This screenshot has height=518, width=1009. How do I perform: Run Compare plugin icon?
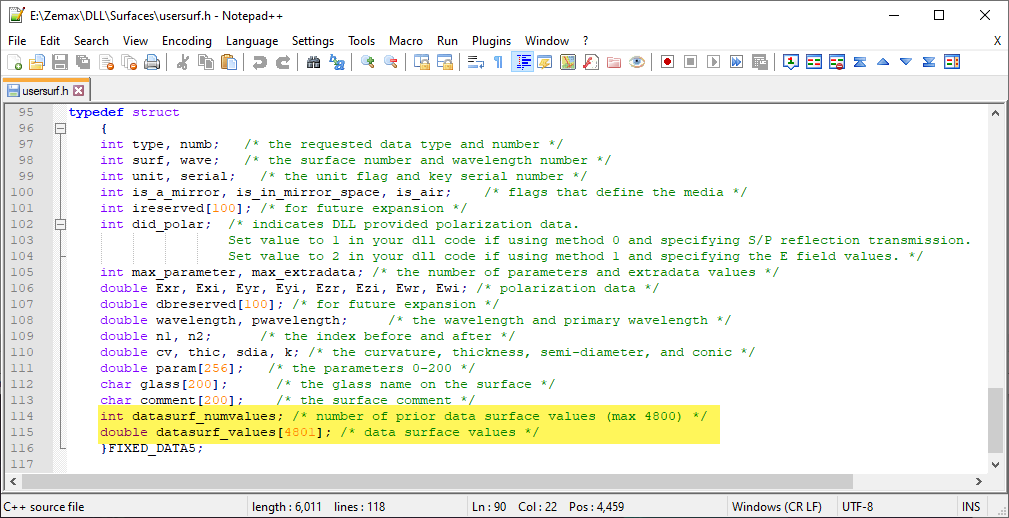pyautogui.click(x=814, y=62)
